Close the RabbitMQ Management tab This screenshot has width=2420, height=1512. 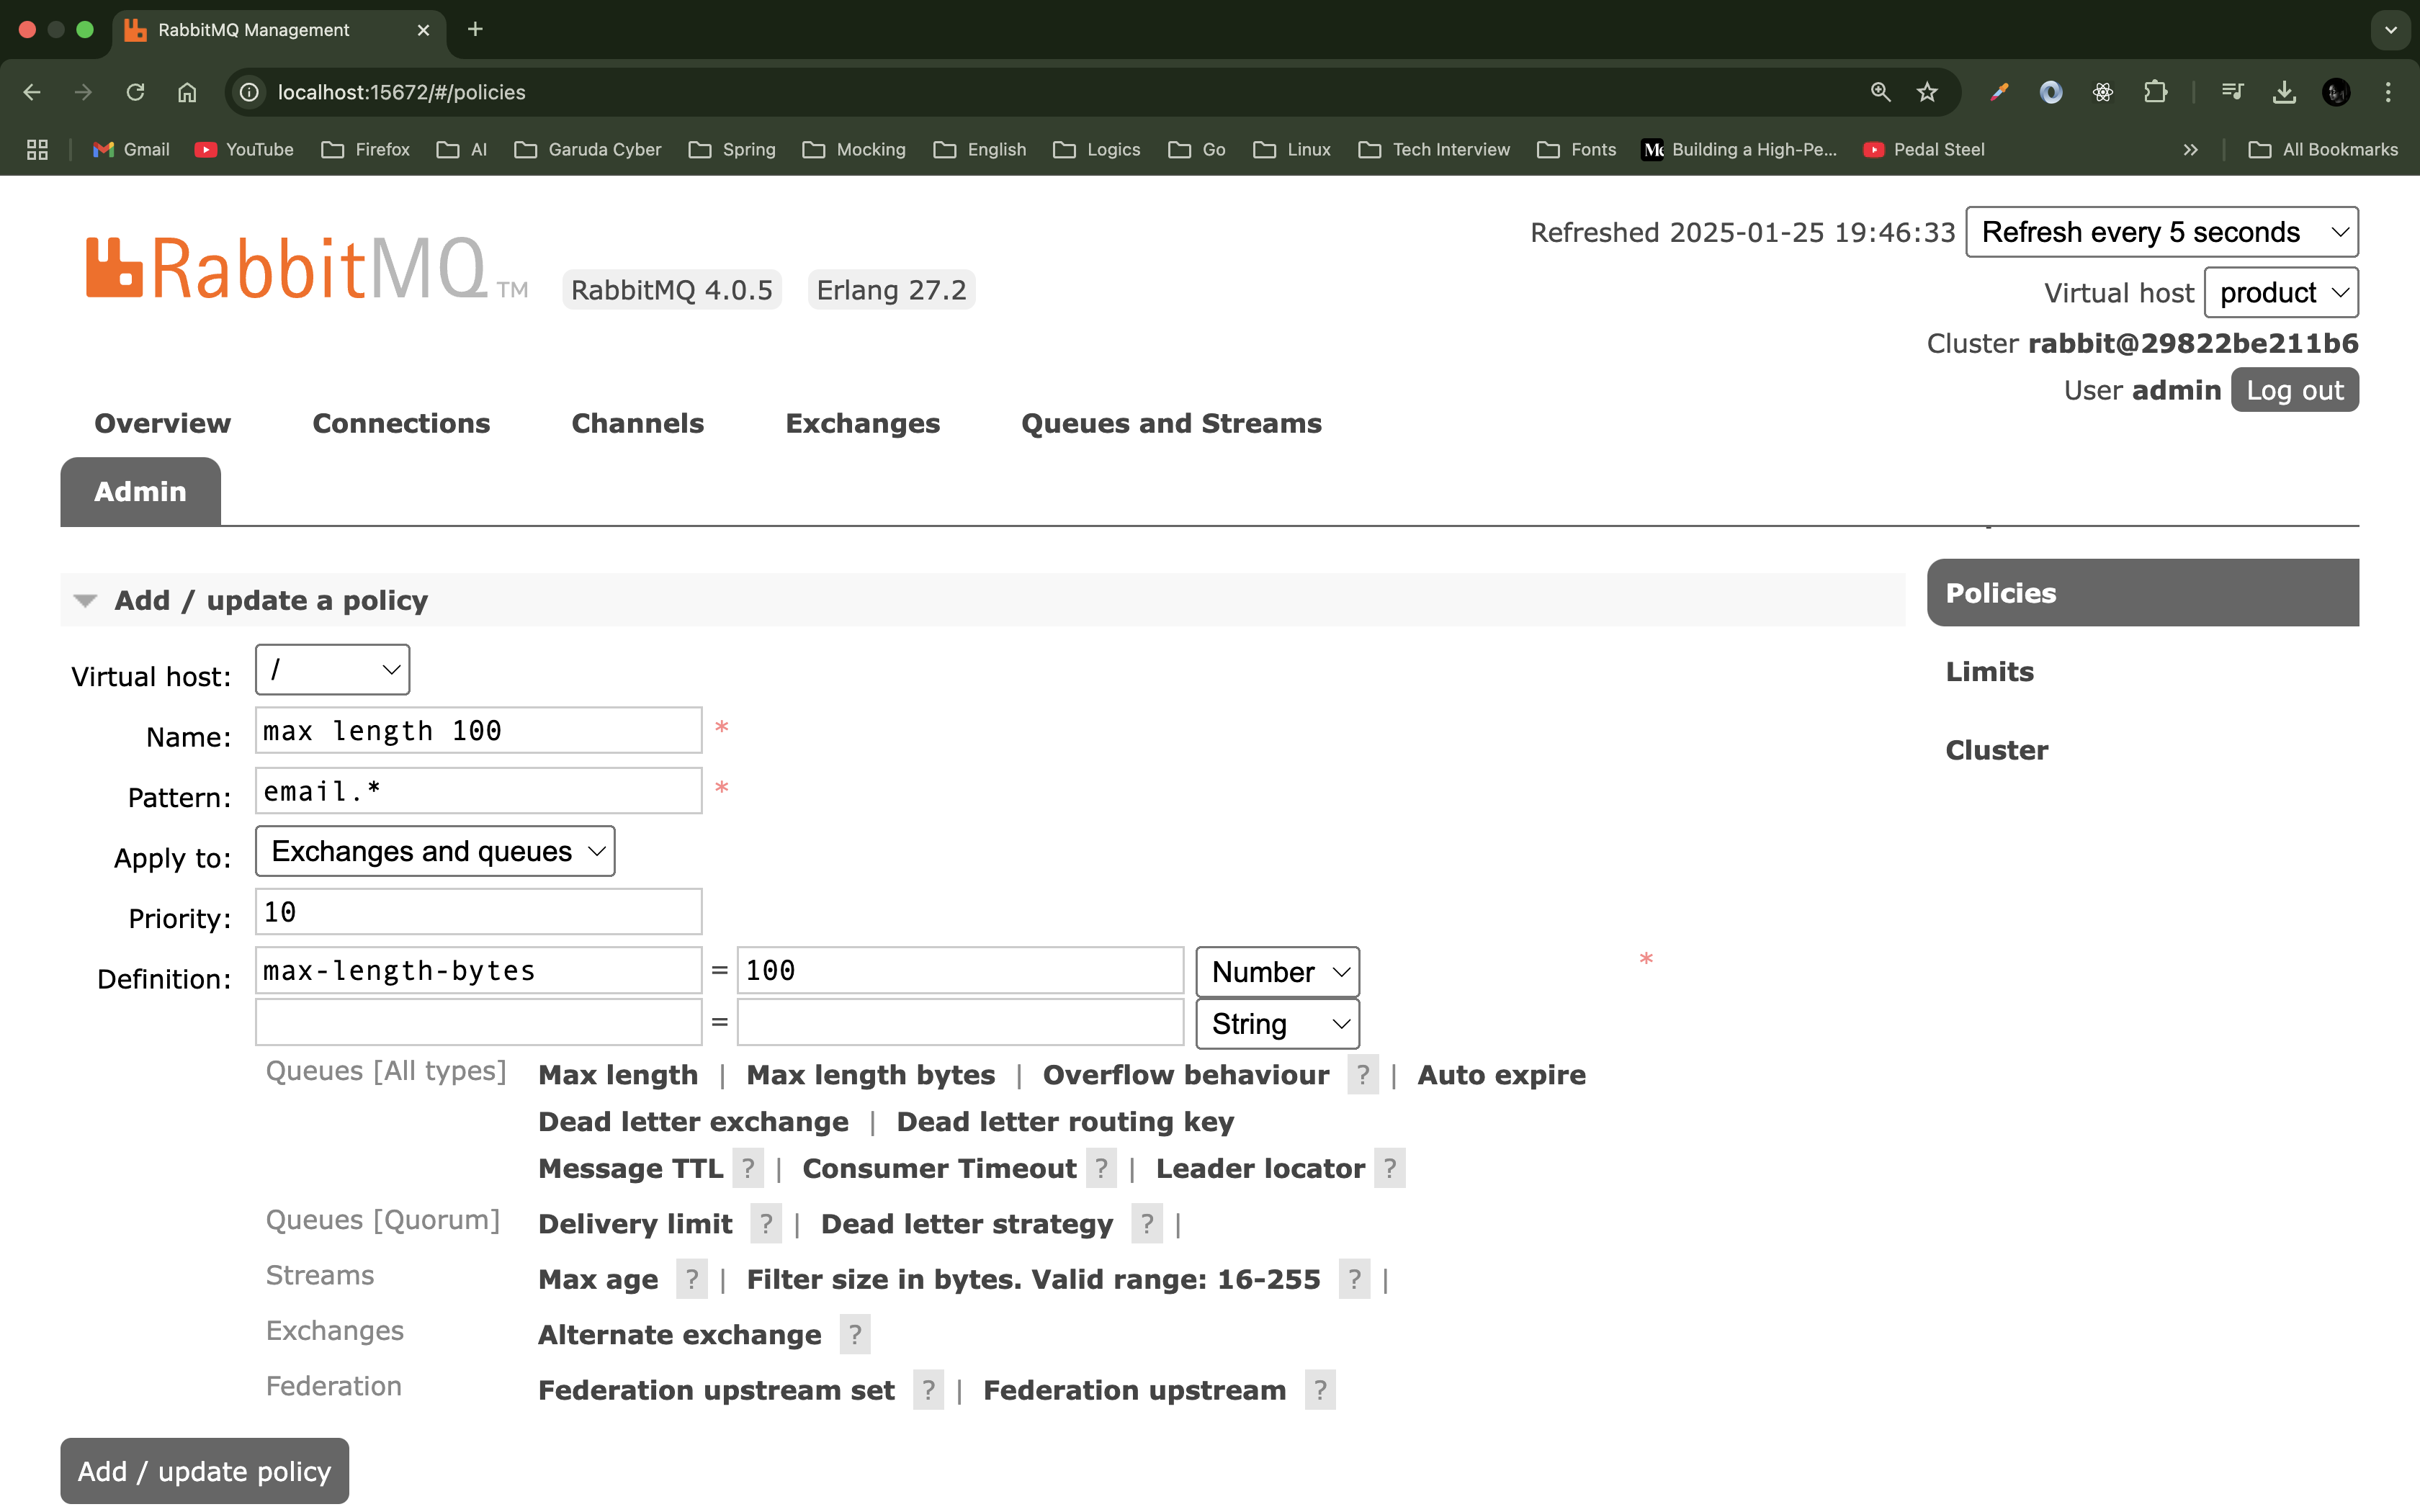click(423, 30)
